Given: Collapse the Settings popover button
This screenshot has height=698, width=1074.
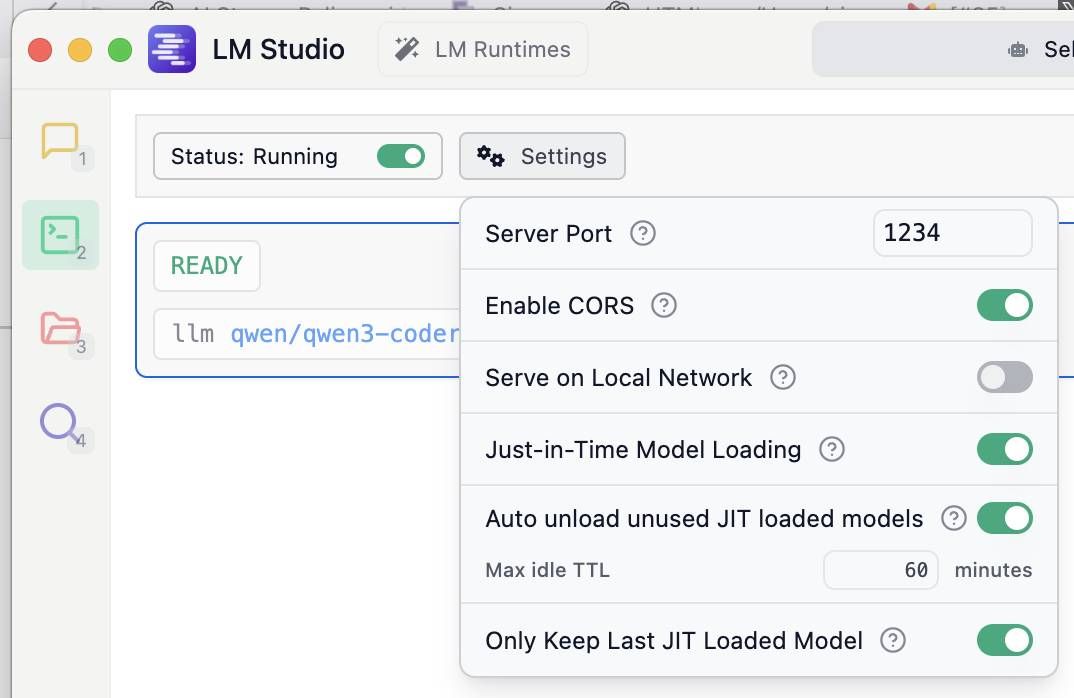Looking at the screenshot, I should (542, 157).
